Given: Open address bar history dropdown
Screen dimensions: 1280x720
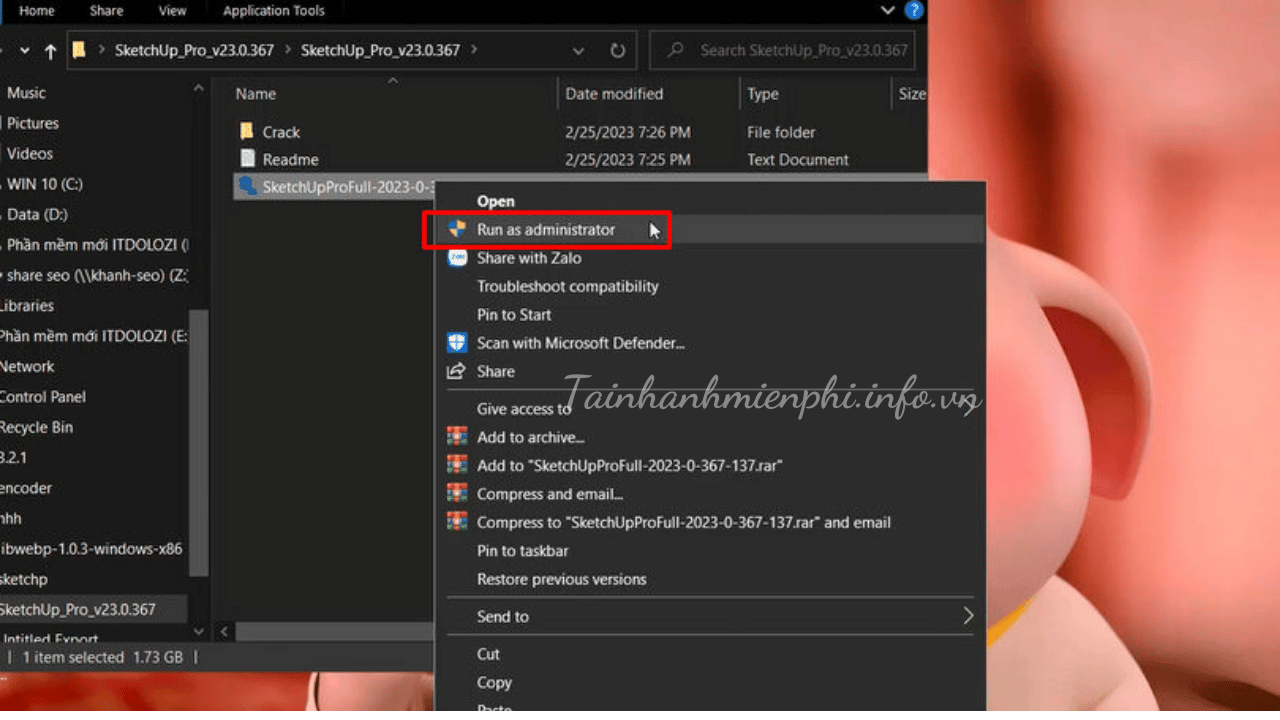Looking at the screenshot, I should (x=579, y=51).
